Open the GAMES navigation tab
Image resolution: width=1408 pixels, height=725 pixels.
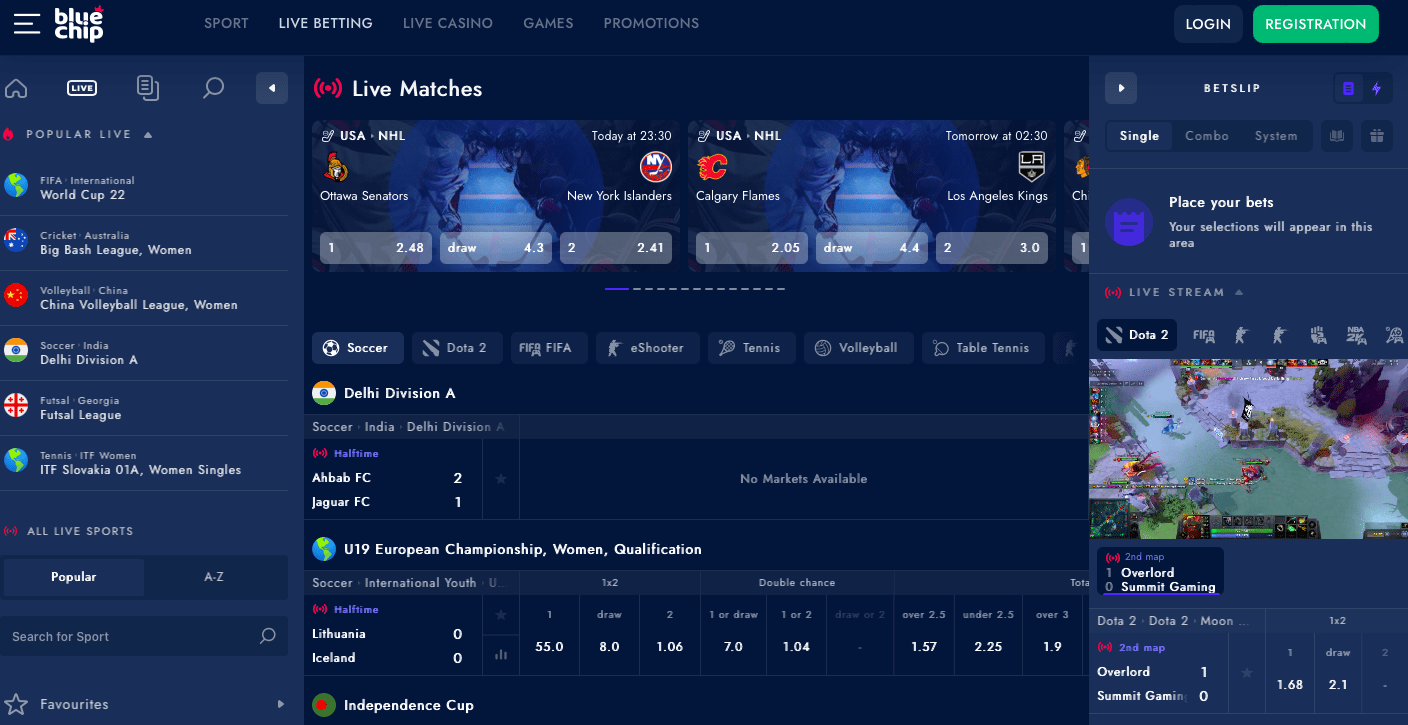548,23
